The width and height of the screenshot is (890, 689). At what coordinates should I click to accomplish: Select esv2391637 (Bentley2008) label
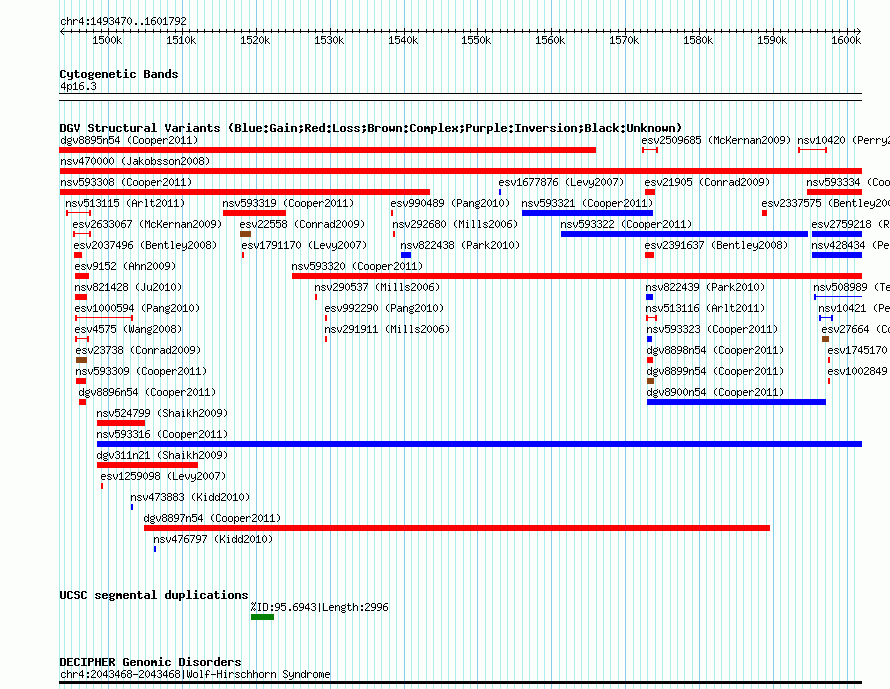(716, 245)
